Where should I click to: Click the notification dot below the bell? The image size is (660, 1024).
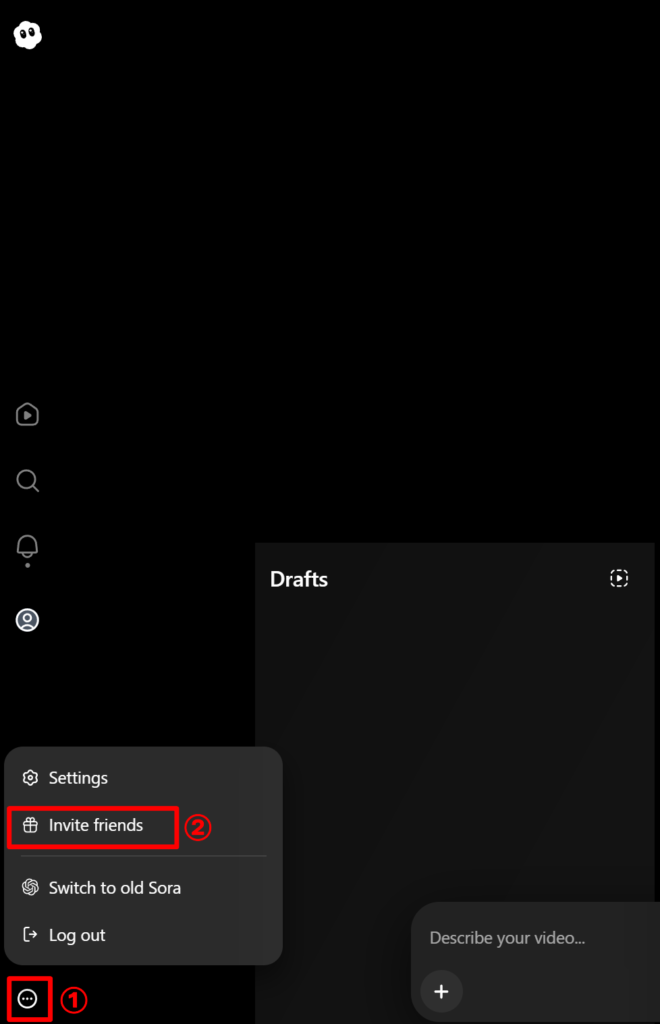tap(27, 565)
